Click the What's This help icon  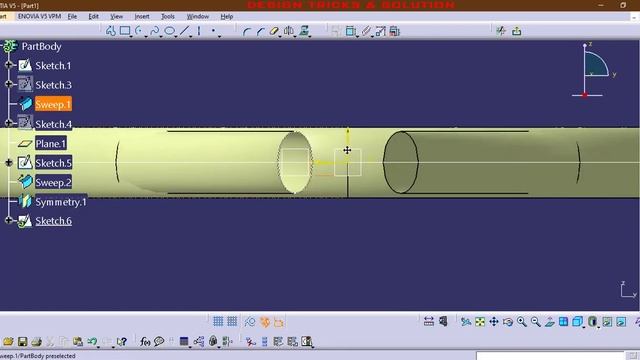tap(121, 341)
